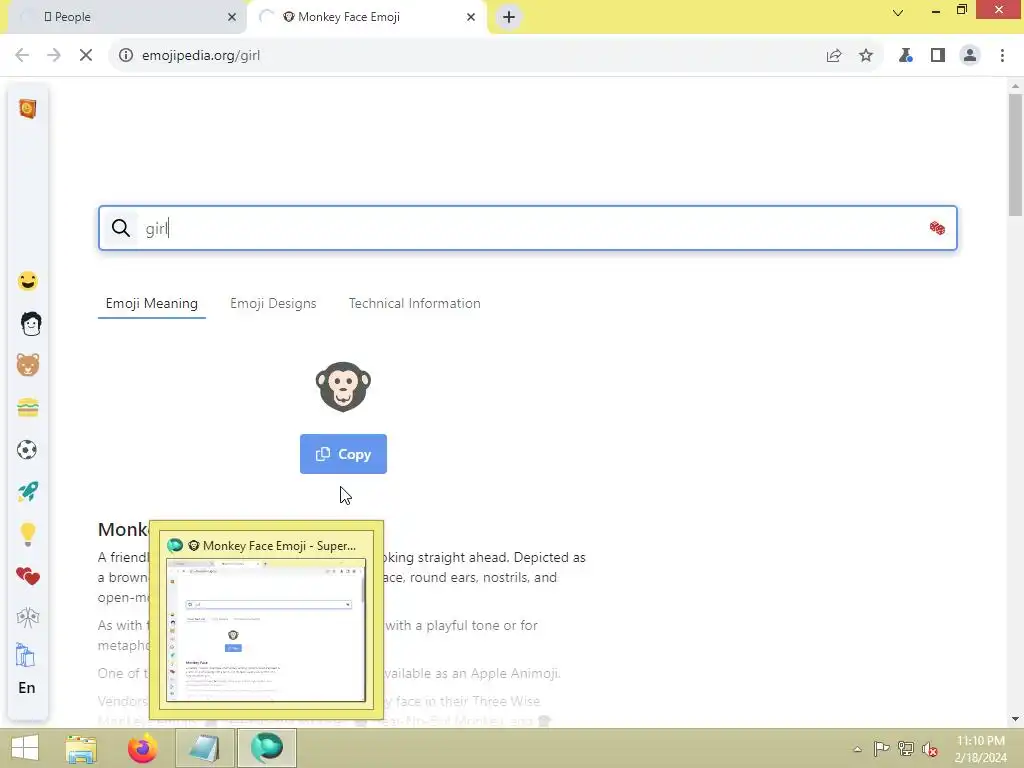Open the Emojipedia home book icon in sidebar
Viewport: 1024px width, 768px height.
[x=27, y=108]
